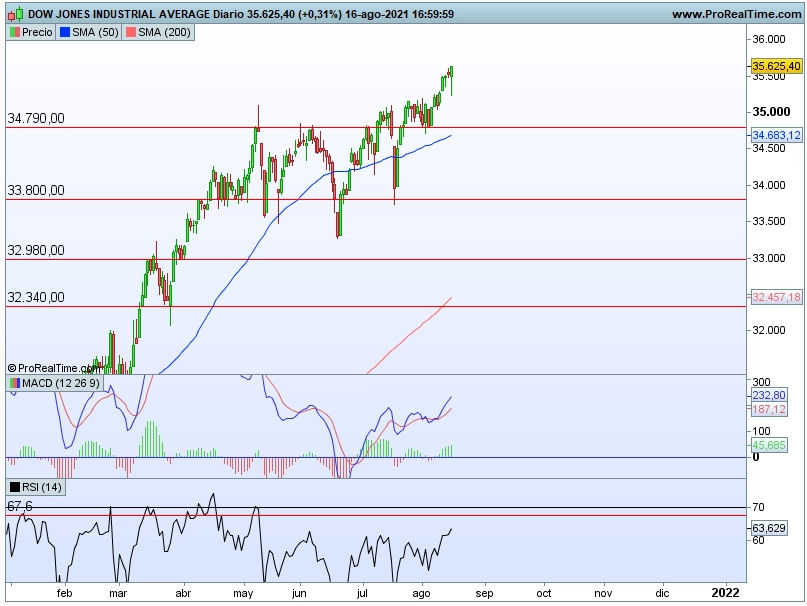The image size is (807, 606).
Task: Open the SMA (200) legend label
Action: [x=164, y=32]
